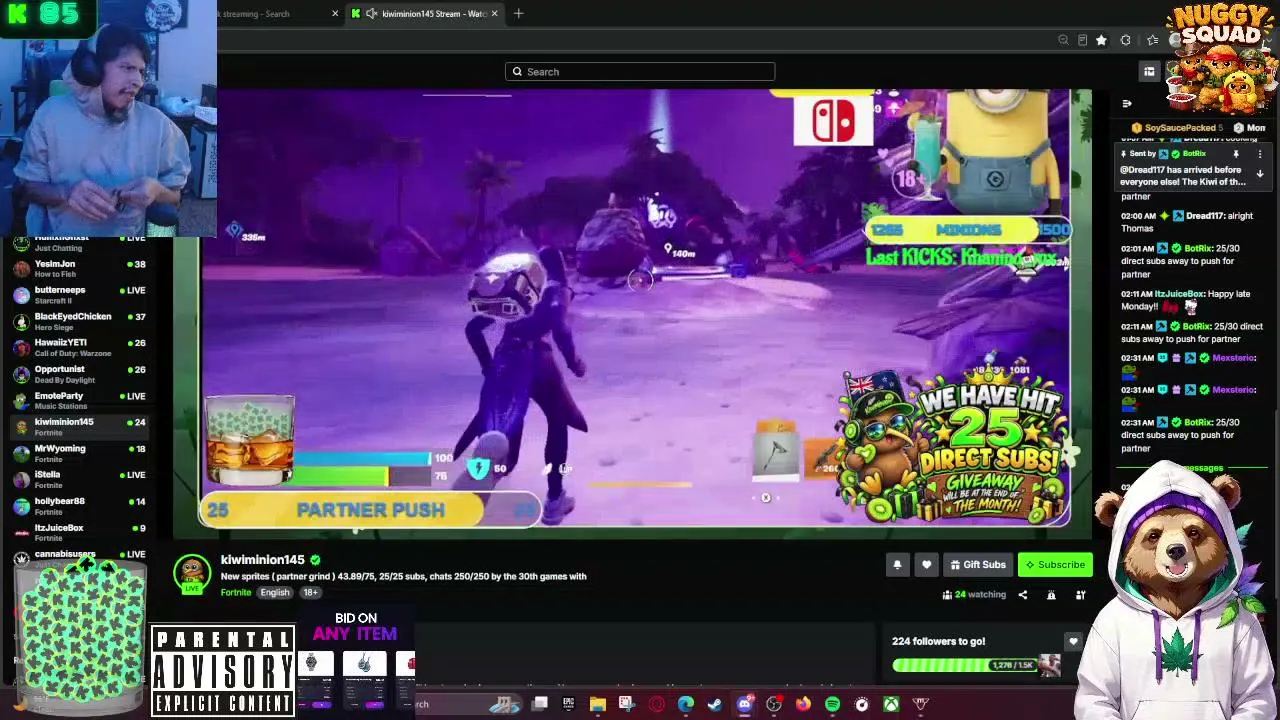Click the browser zoom indicator icon
1280x720 pixels.
pos(1063,40)
